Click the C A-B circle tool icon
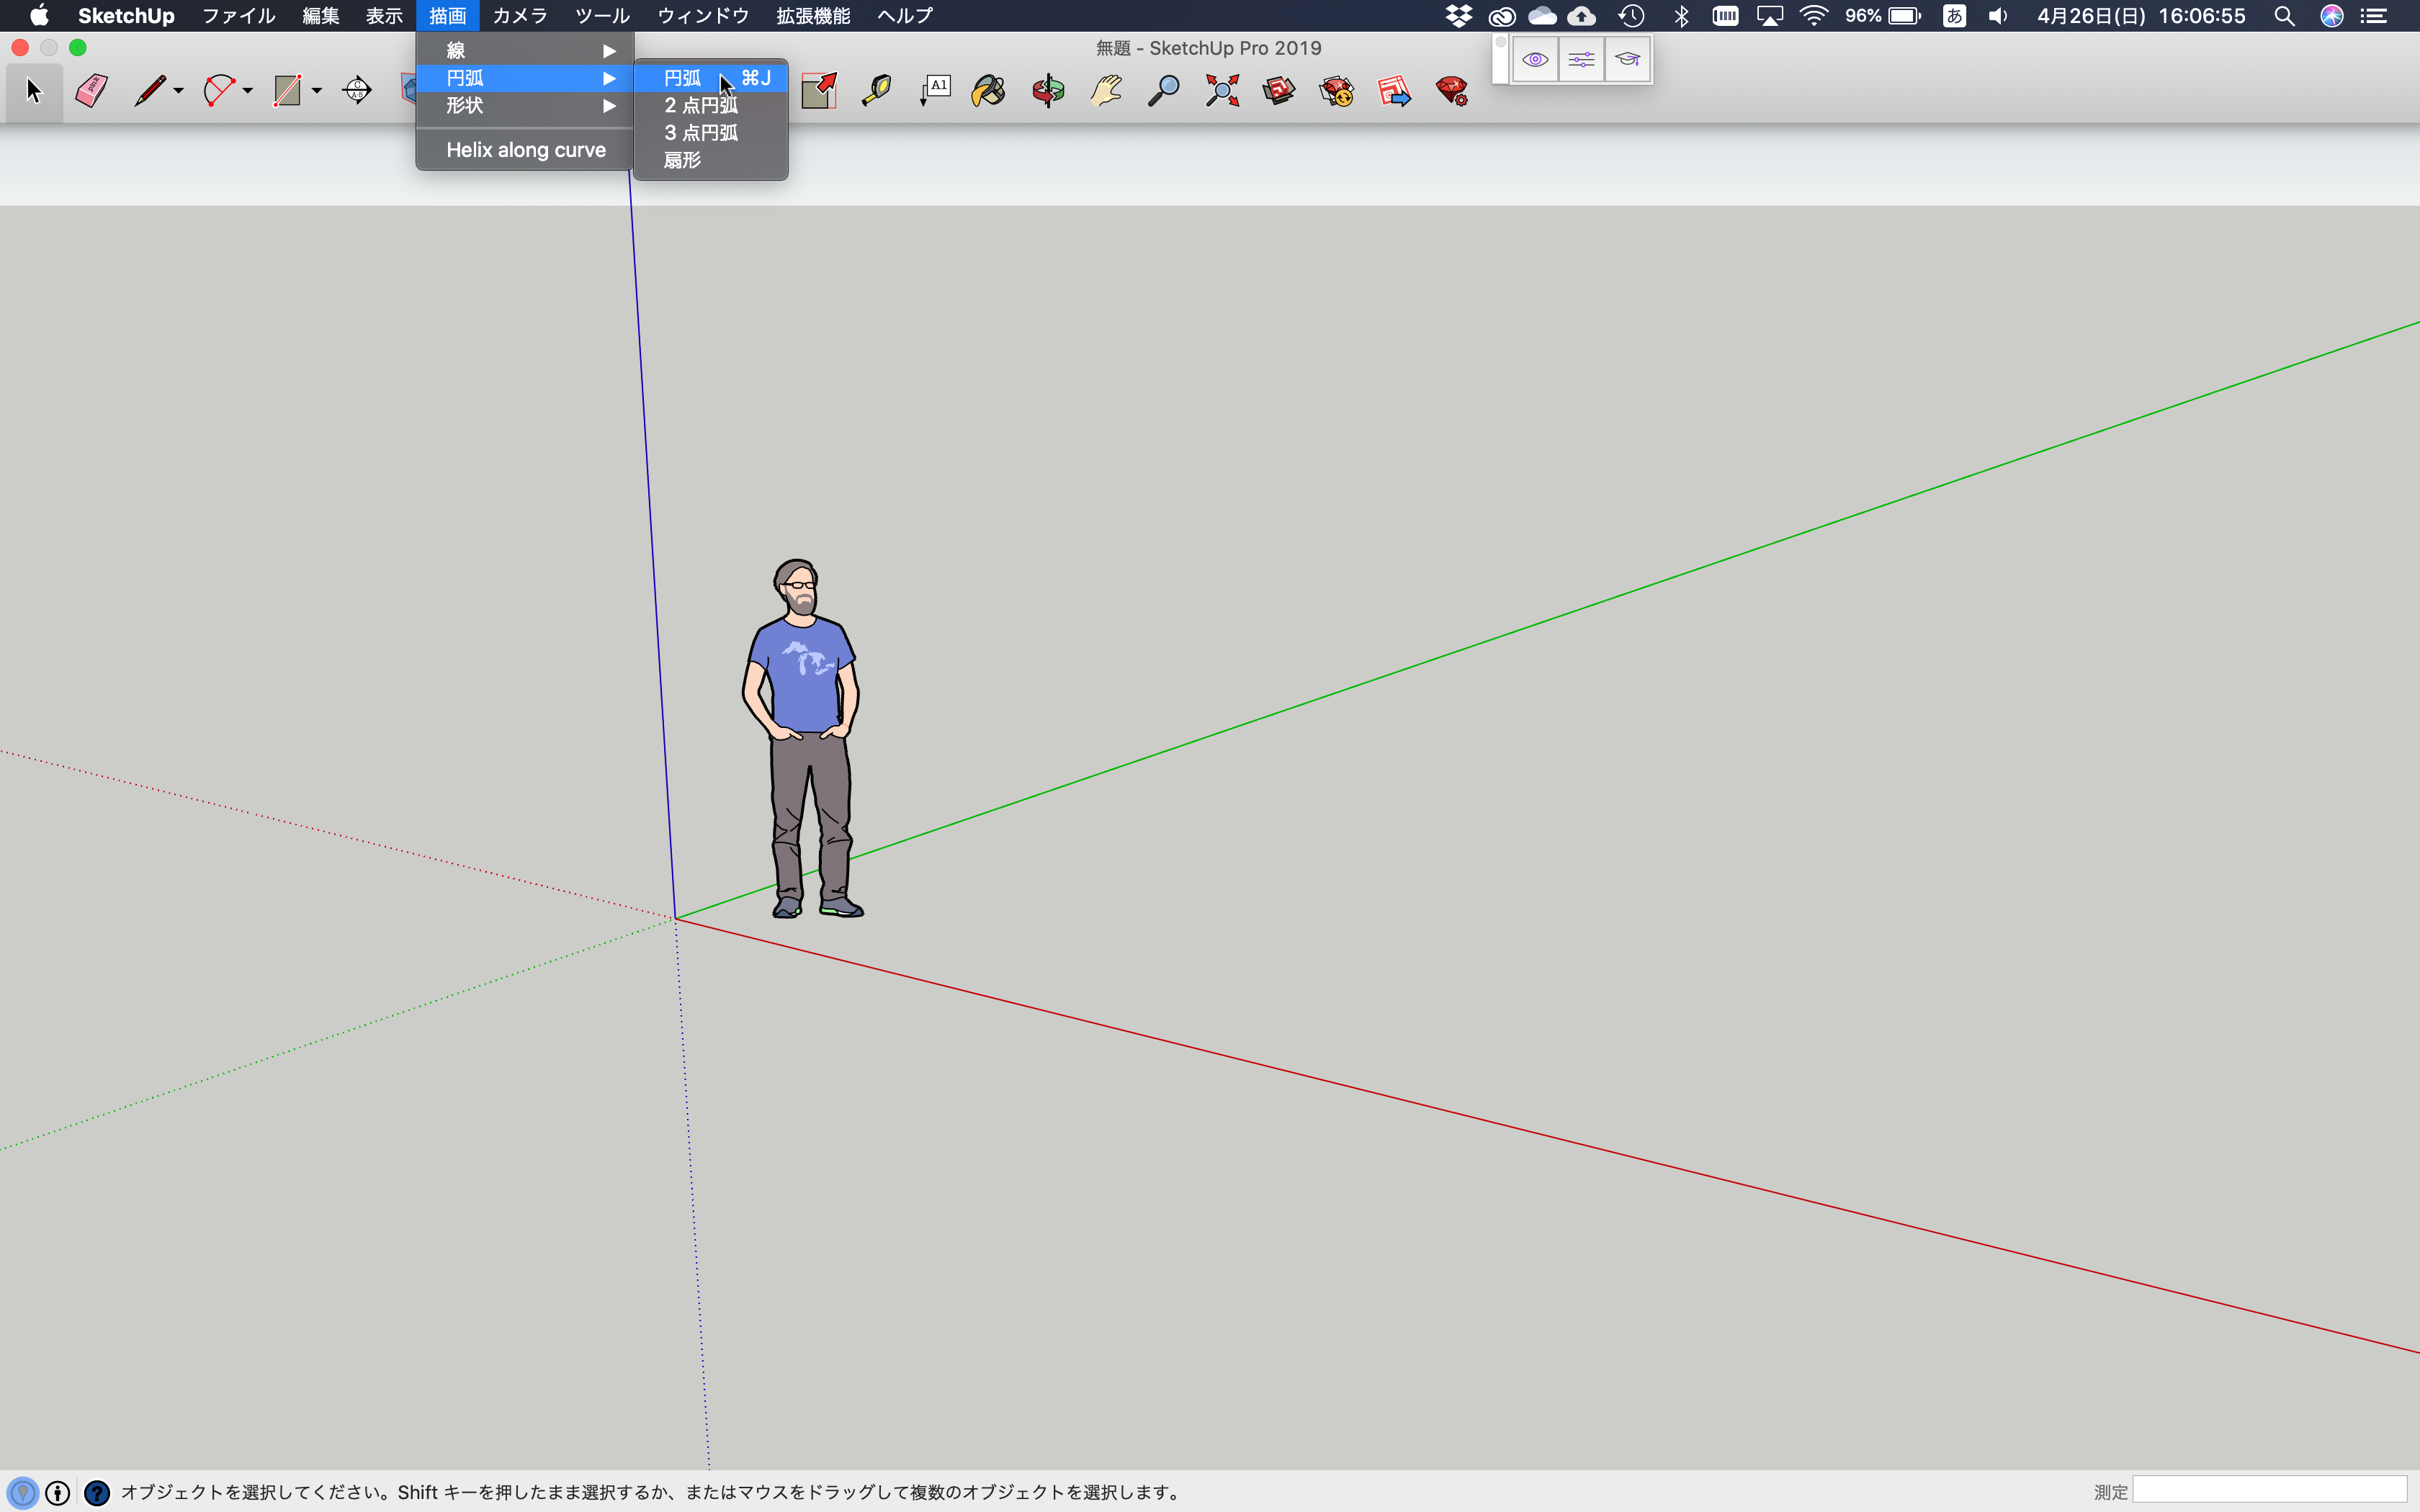2420x1512 pixels. (x=357, y=91)
